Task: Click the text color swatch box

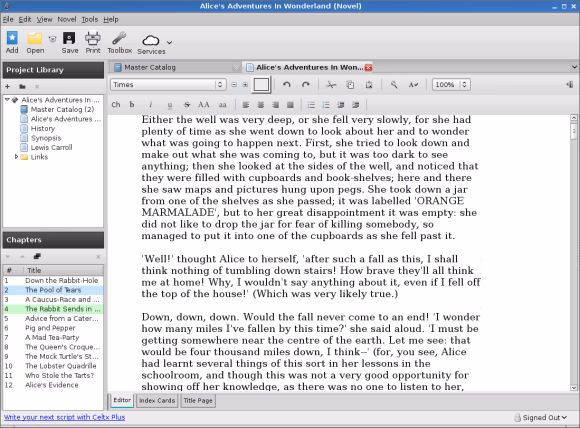Action: pos(261,85)
